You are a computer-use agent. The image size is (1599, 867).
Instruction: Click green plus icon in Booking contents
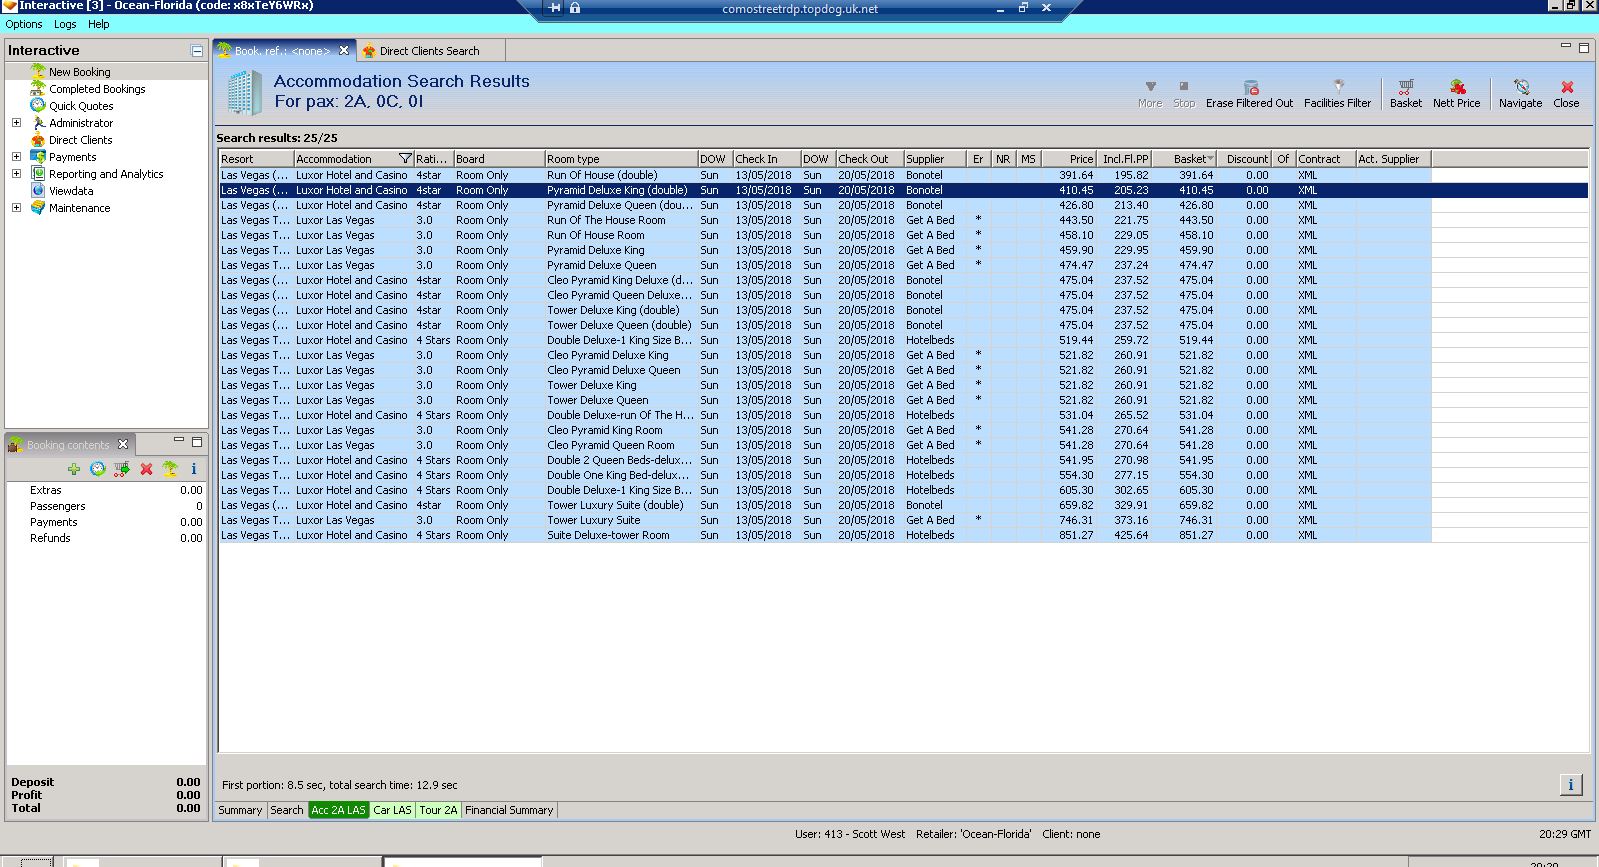74,469
